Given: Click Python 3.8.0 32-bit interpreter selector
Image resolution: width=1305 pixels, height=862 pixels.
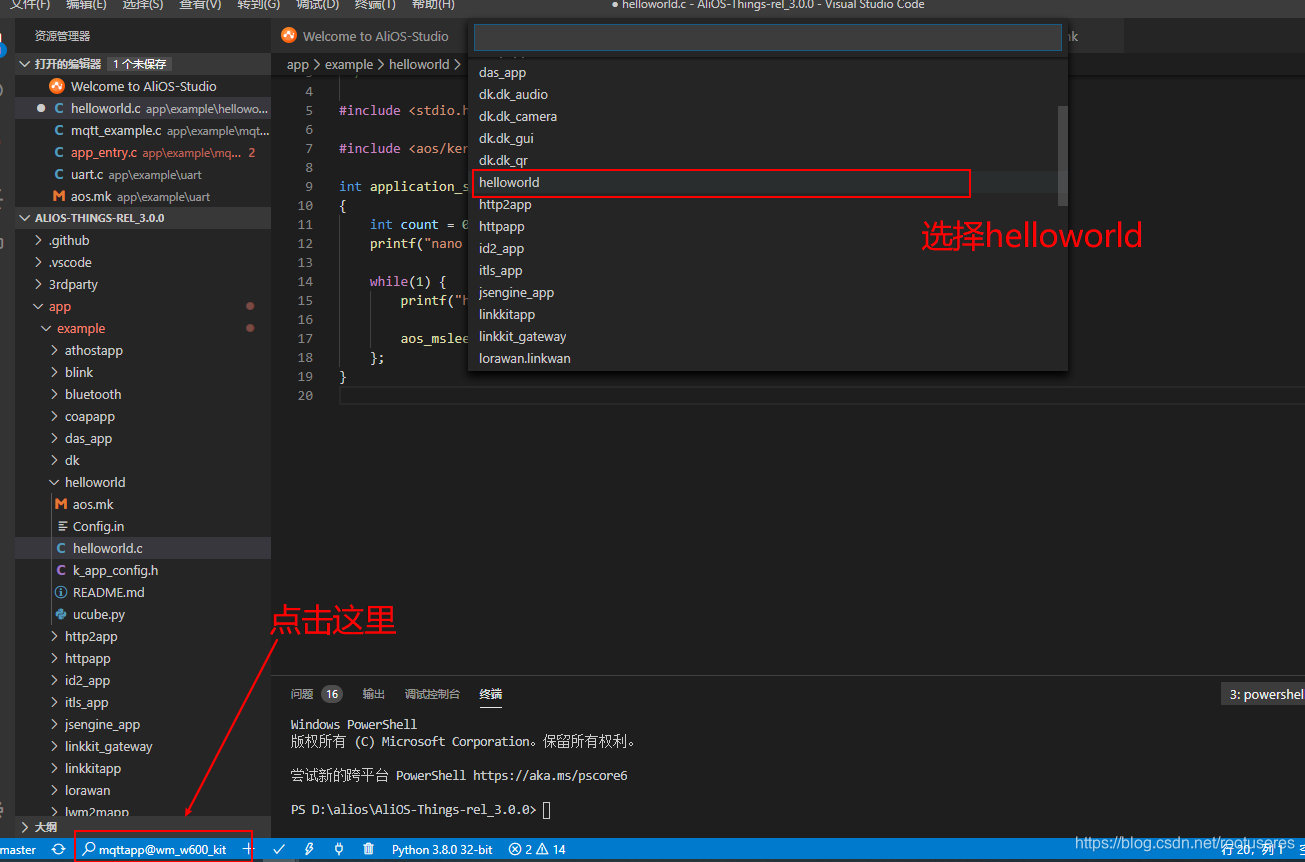Looking at the screenshot, I should 442,849.
